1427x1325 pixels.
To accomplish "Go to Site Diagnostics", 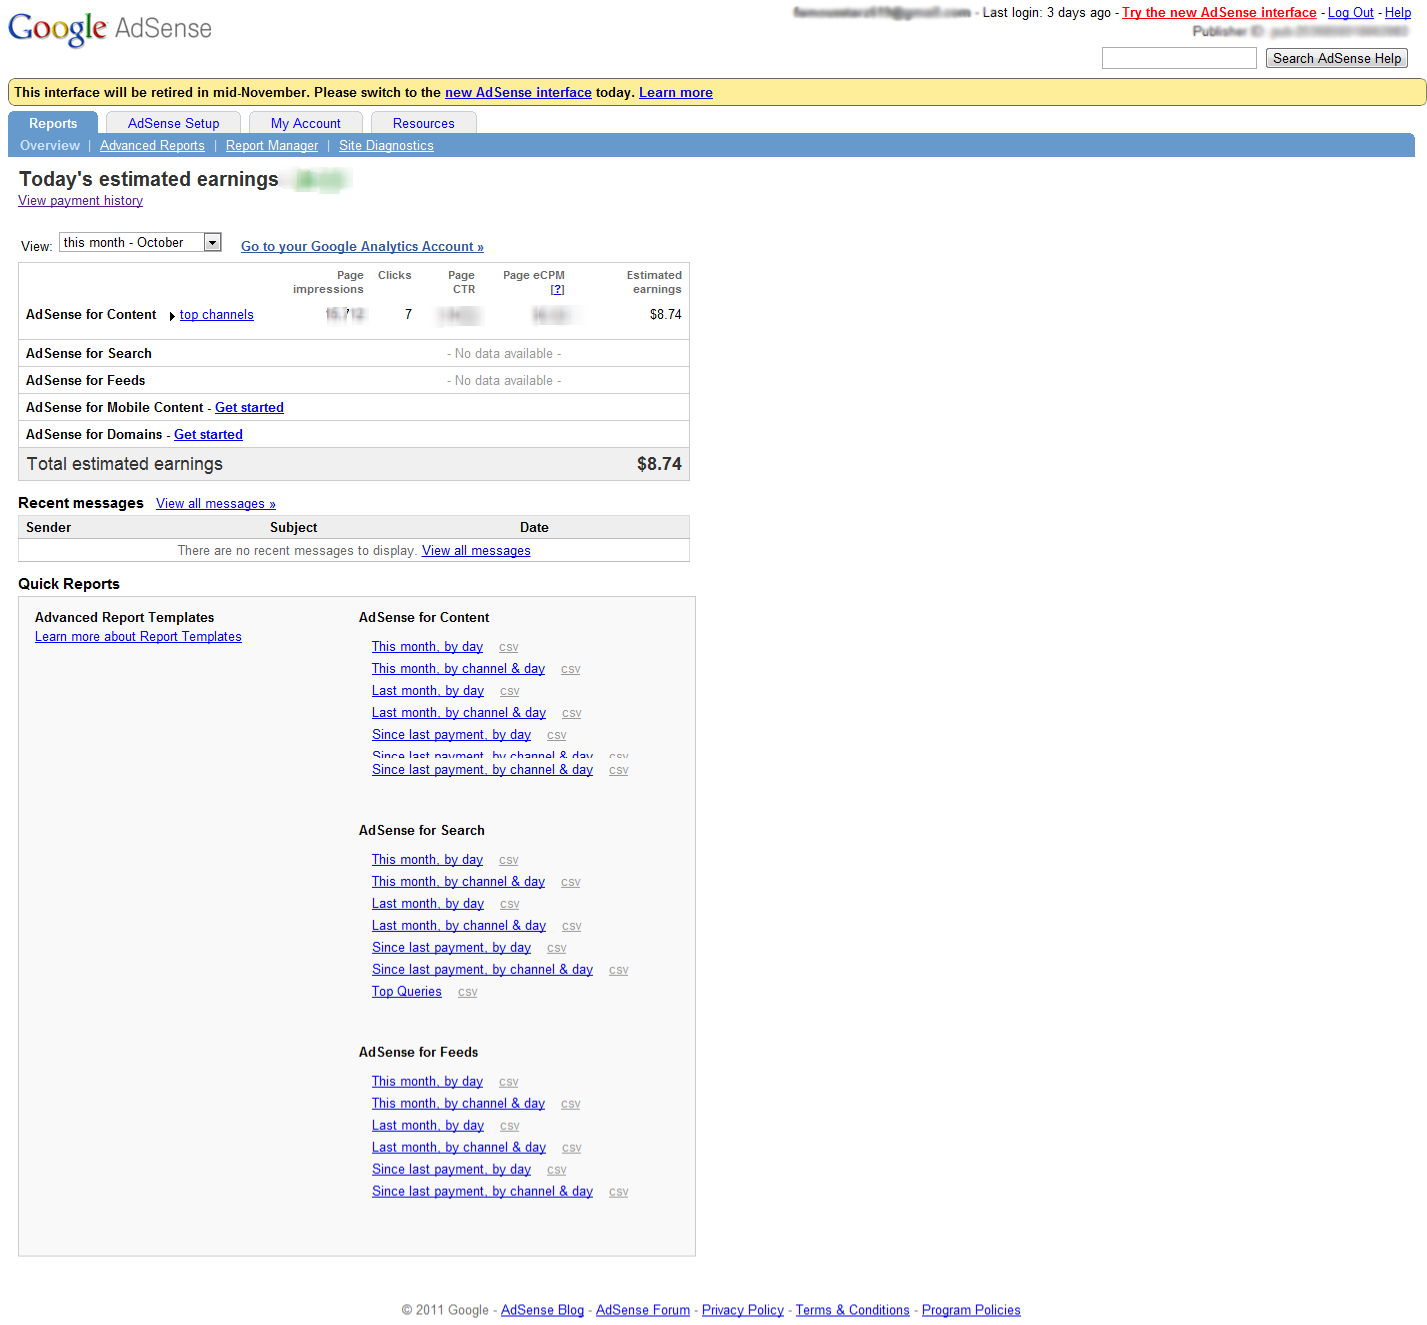I will click(x=386, y=146).
